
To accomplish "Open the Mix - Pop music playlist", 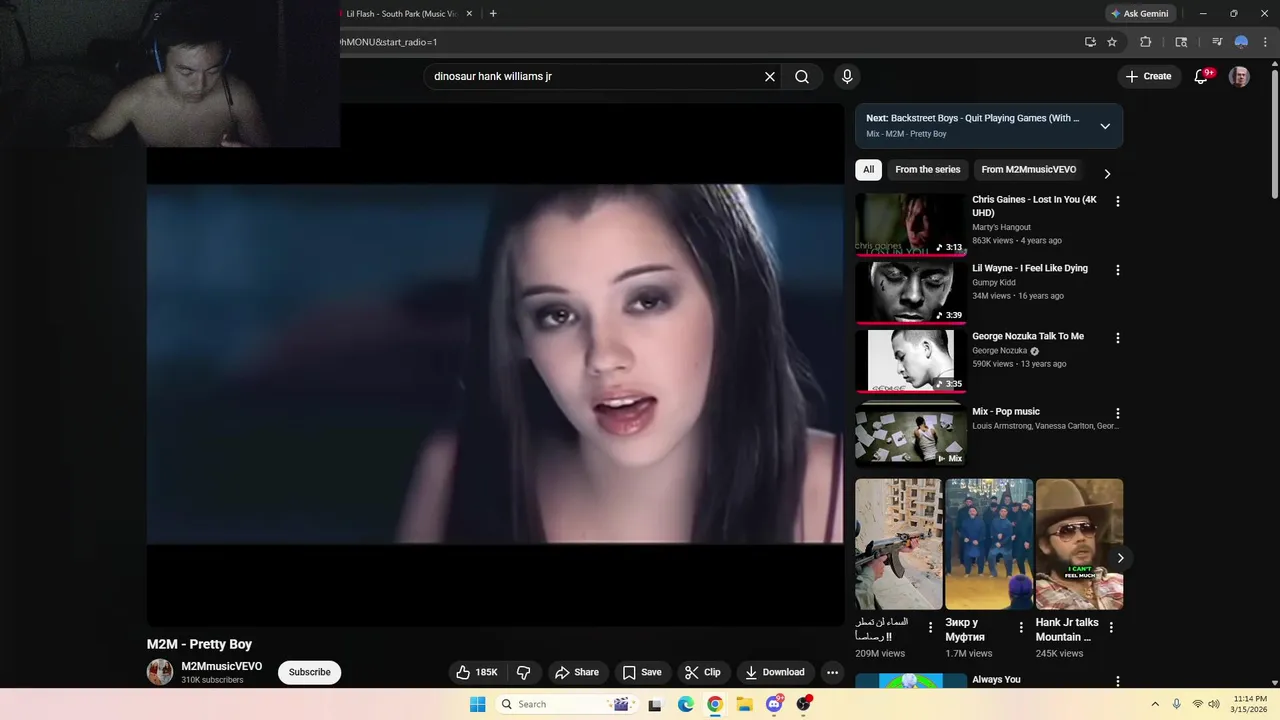I will (910, 435).
